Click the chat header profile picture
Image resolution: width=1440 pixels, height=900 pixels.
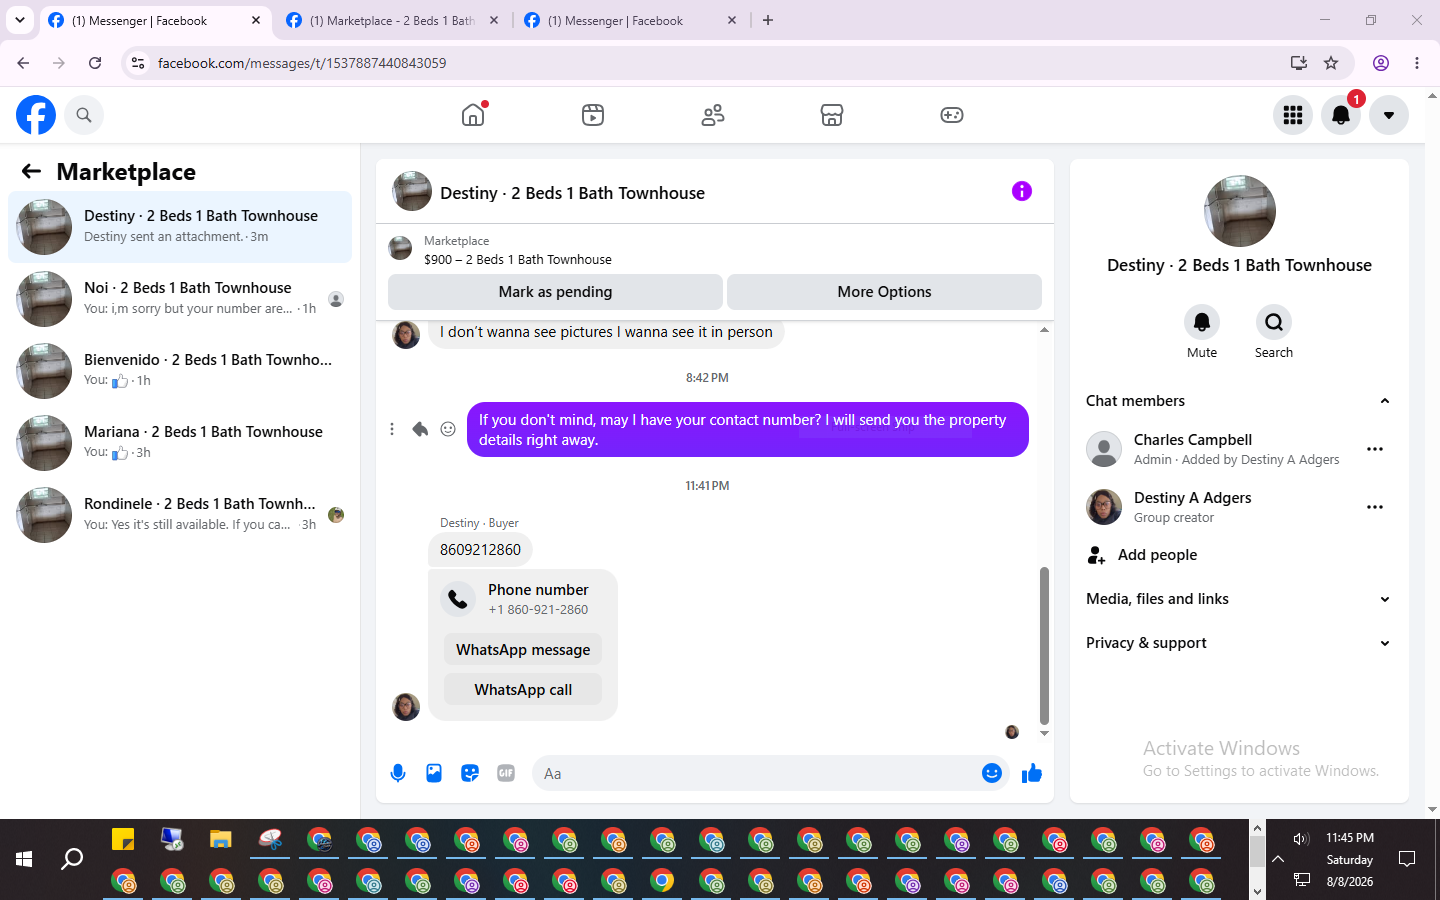(x=412, y=191)
